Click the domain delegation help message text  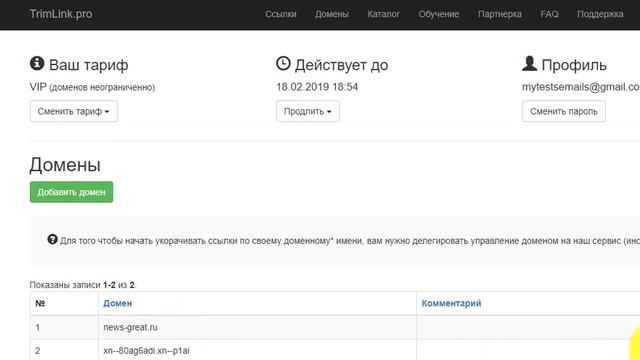click(x=350, y=241)
